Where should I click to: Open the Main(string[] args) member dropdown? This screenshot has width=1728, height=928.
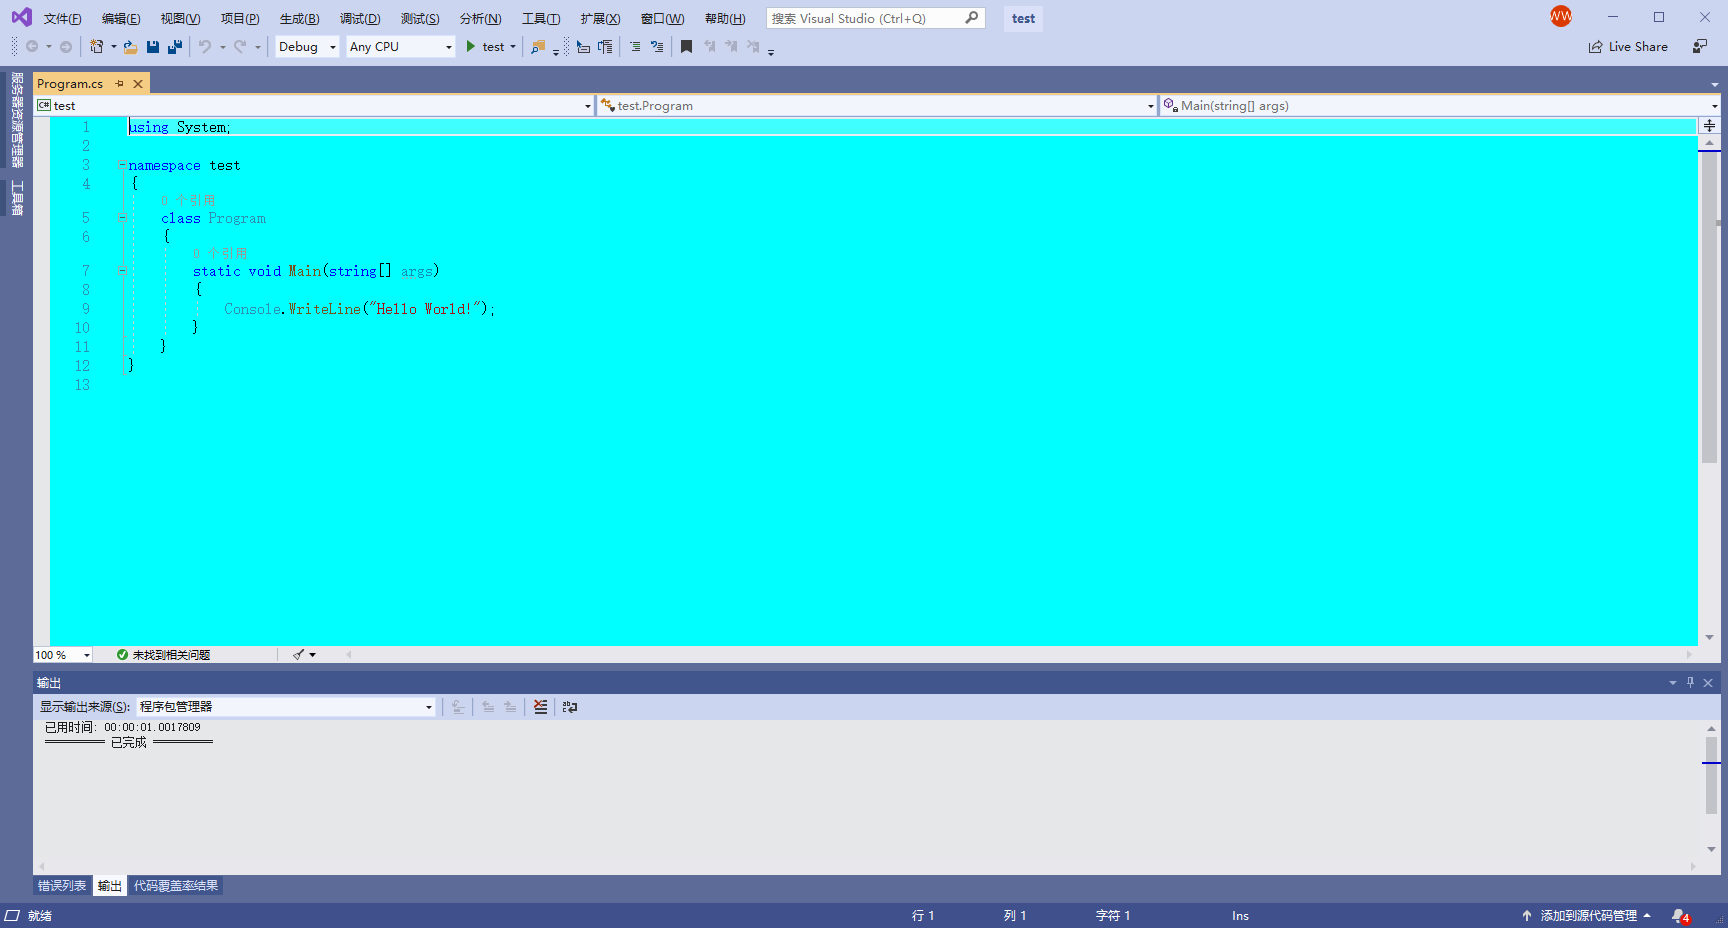(x=1440, y=105)
